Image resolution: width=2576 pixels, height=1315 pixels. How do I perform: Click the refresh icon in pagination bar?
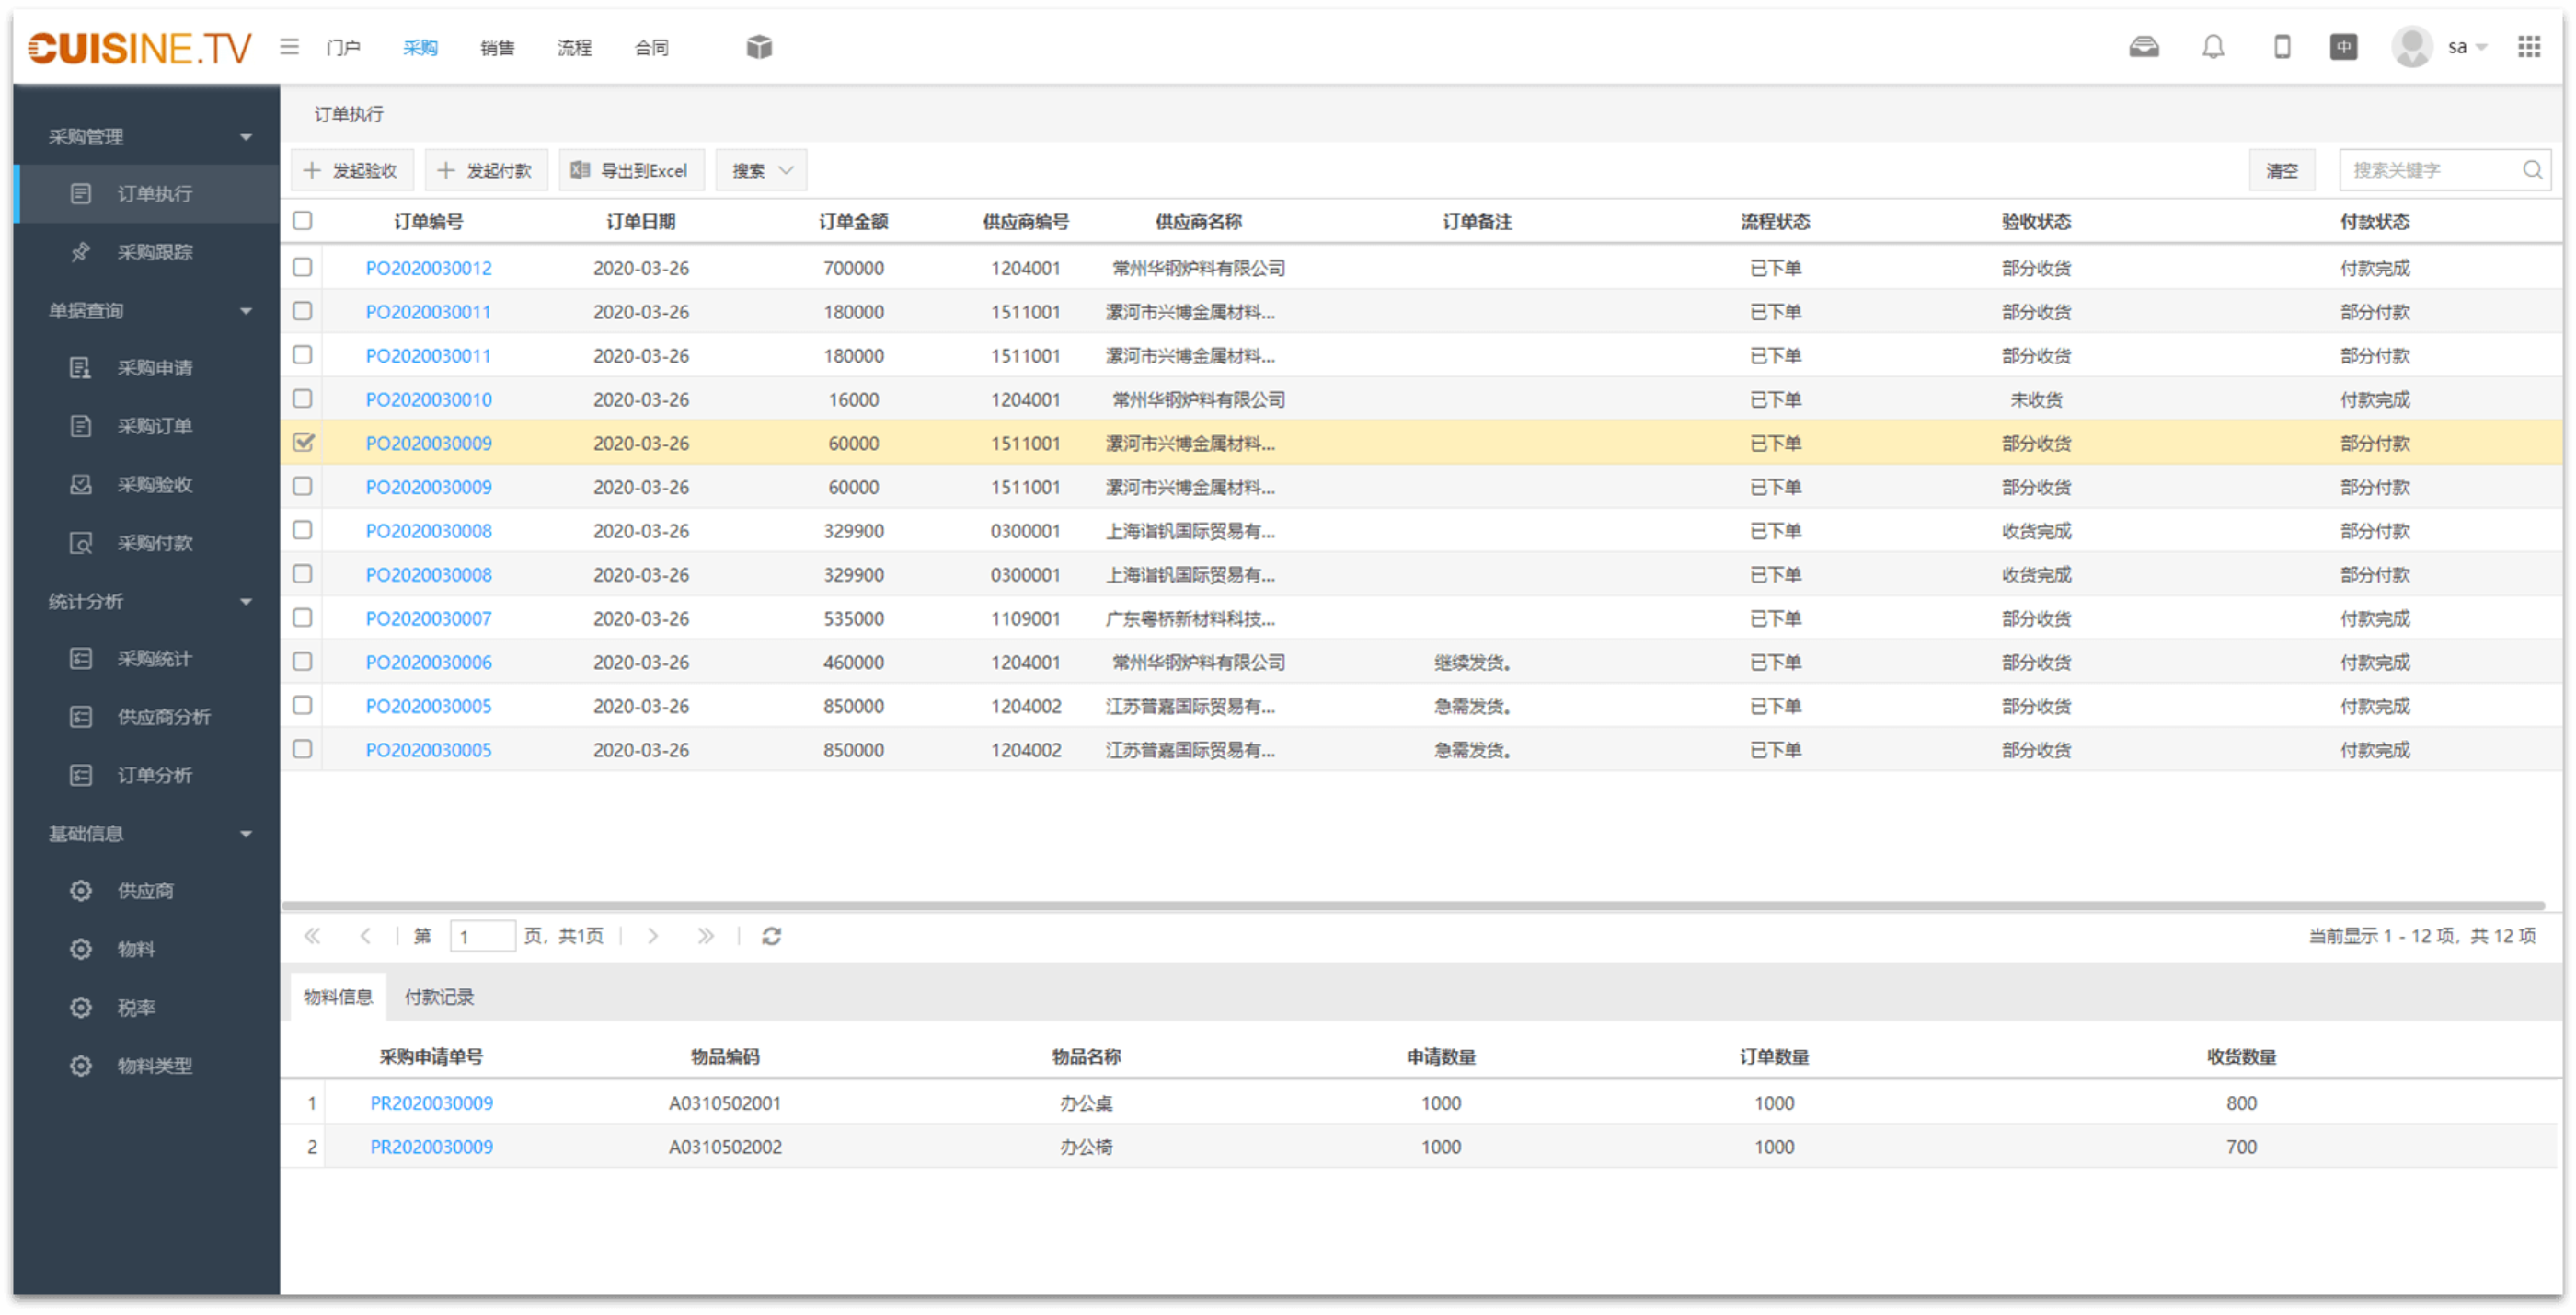click(x=771, y=936)
